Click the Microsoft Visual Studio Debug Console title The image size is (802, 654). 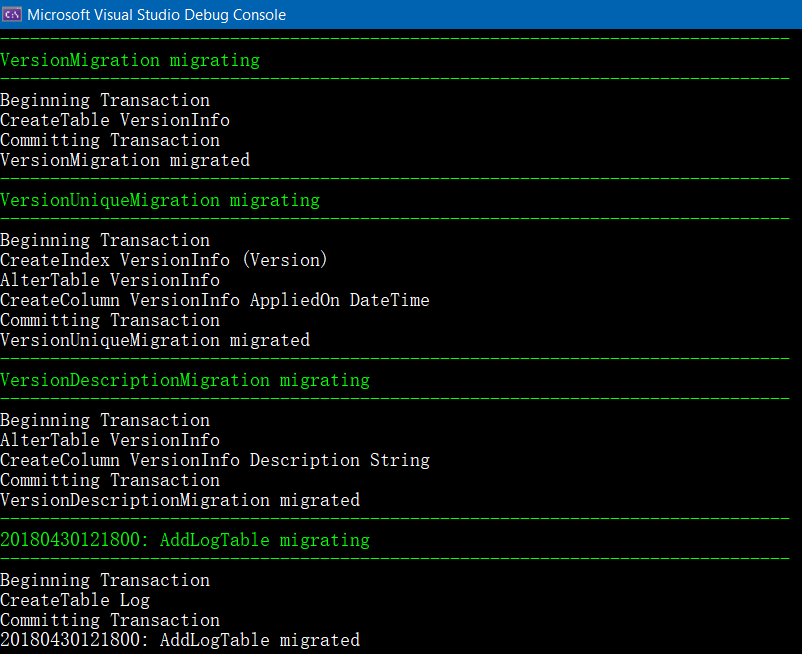[156, 15]
